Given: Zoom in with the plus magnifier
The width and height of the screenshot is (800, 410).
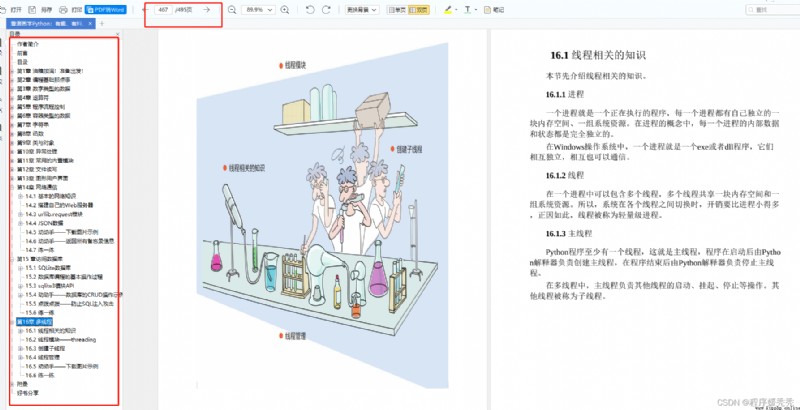Looking at the screenshot, I should click(285, 10).
